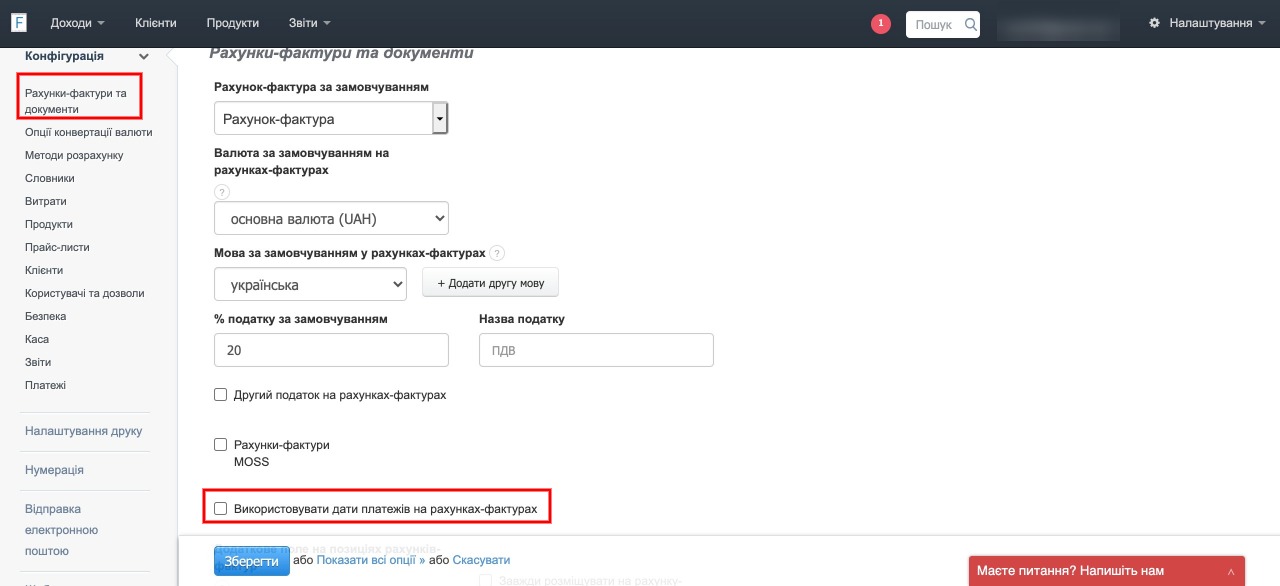The image size is (1280, 586).
Task: Open help tooltip for default language
Action: [x=497, y=254]
